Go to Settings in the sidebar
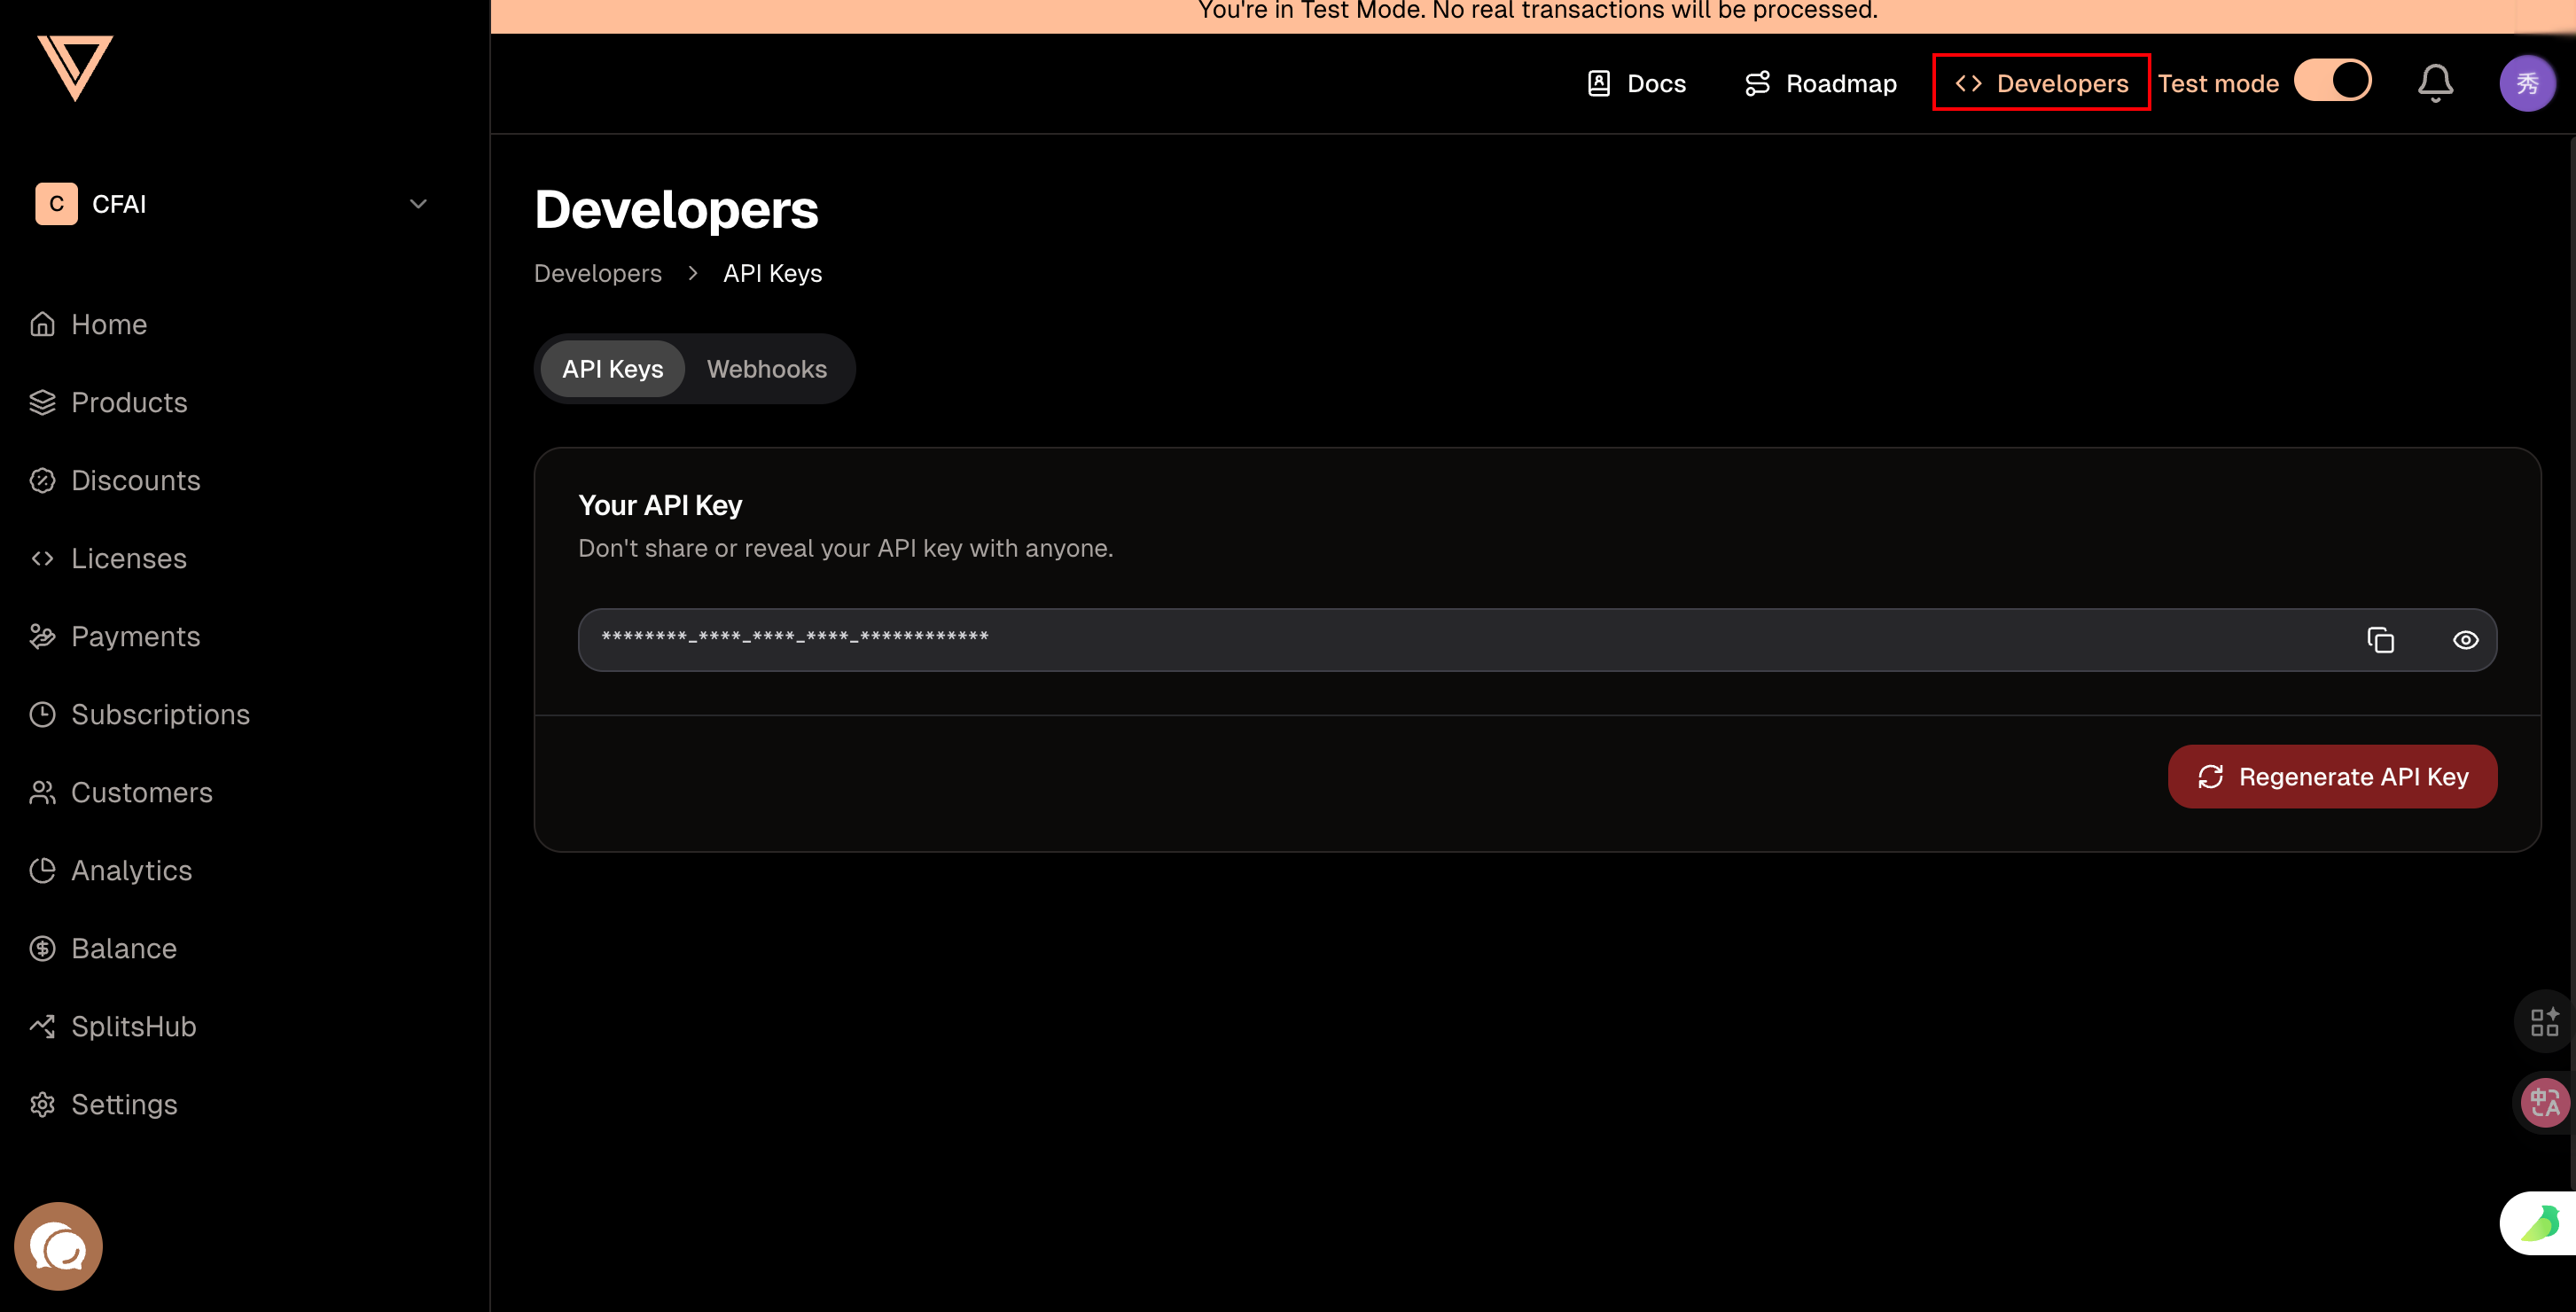 124,1104
